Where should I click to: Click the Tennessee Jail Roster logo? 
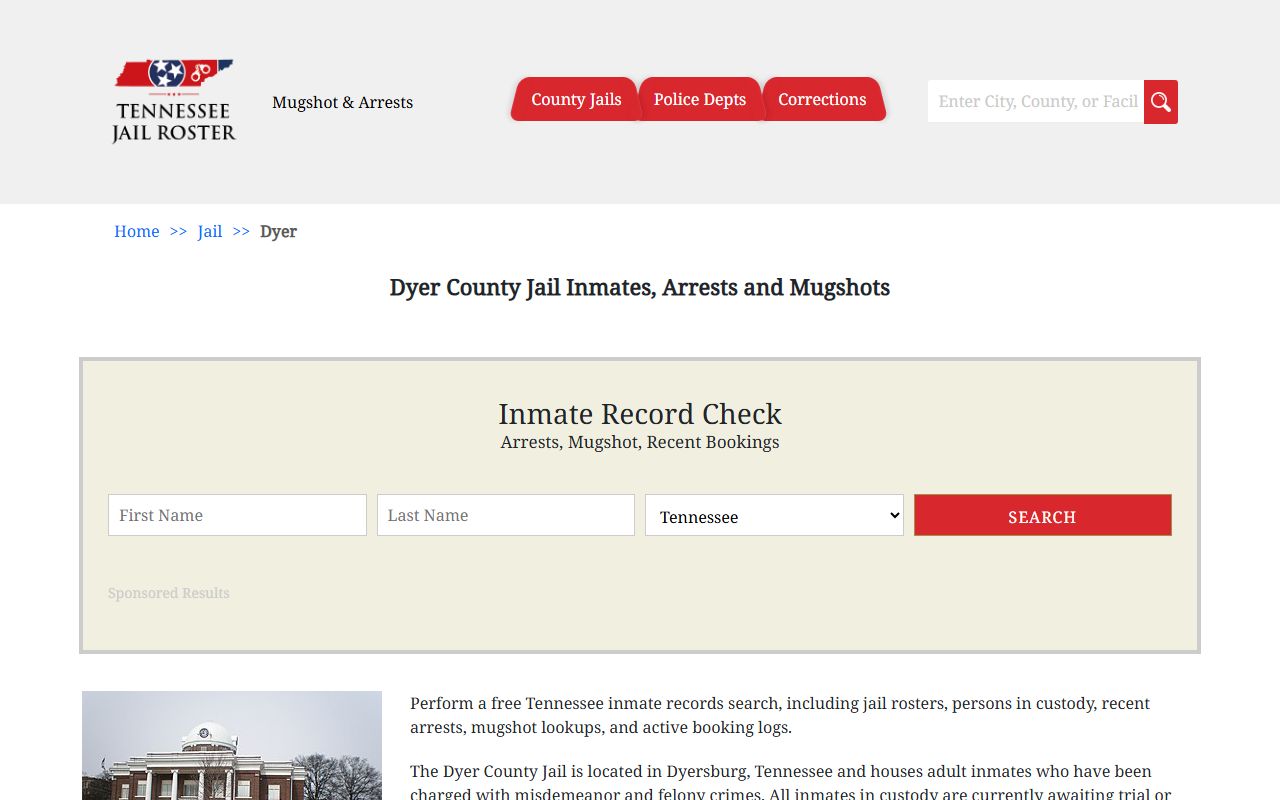(x=174, y=101)
